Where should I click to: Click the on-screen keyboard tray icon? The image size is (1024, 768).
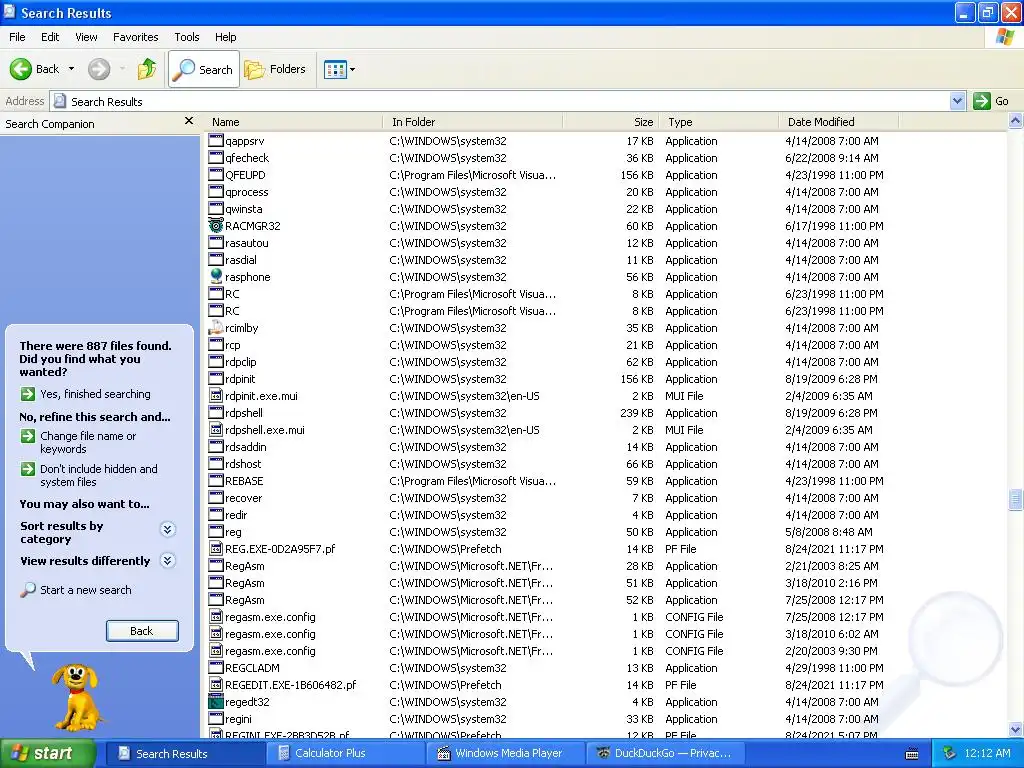click(912, 754)
